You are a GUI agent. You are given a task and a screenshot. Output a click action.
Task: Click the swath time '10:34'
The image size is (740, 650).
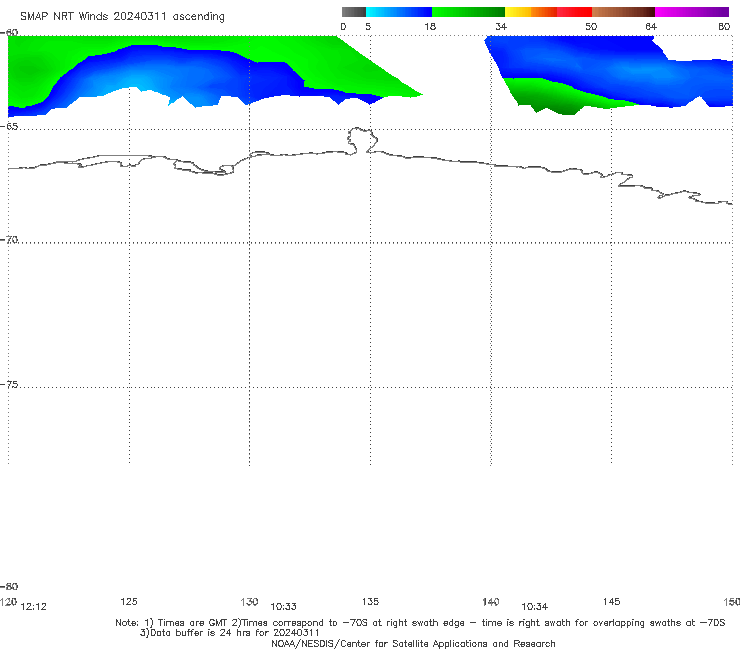point(534,607)
